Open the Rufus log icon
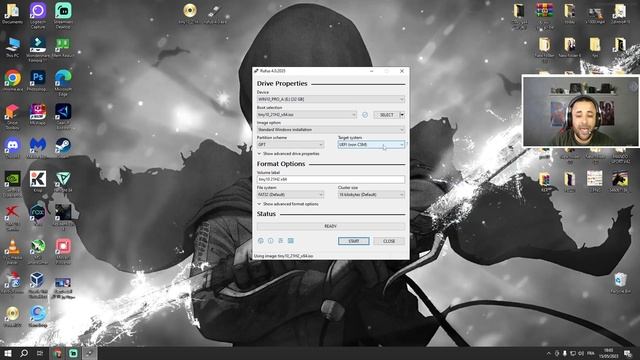 pyautogui.click(x=291, y=241)
